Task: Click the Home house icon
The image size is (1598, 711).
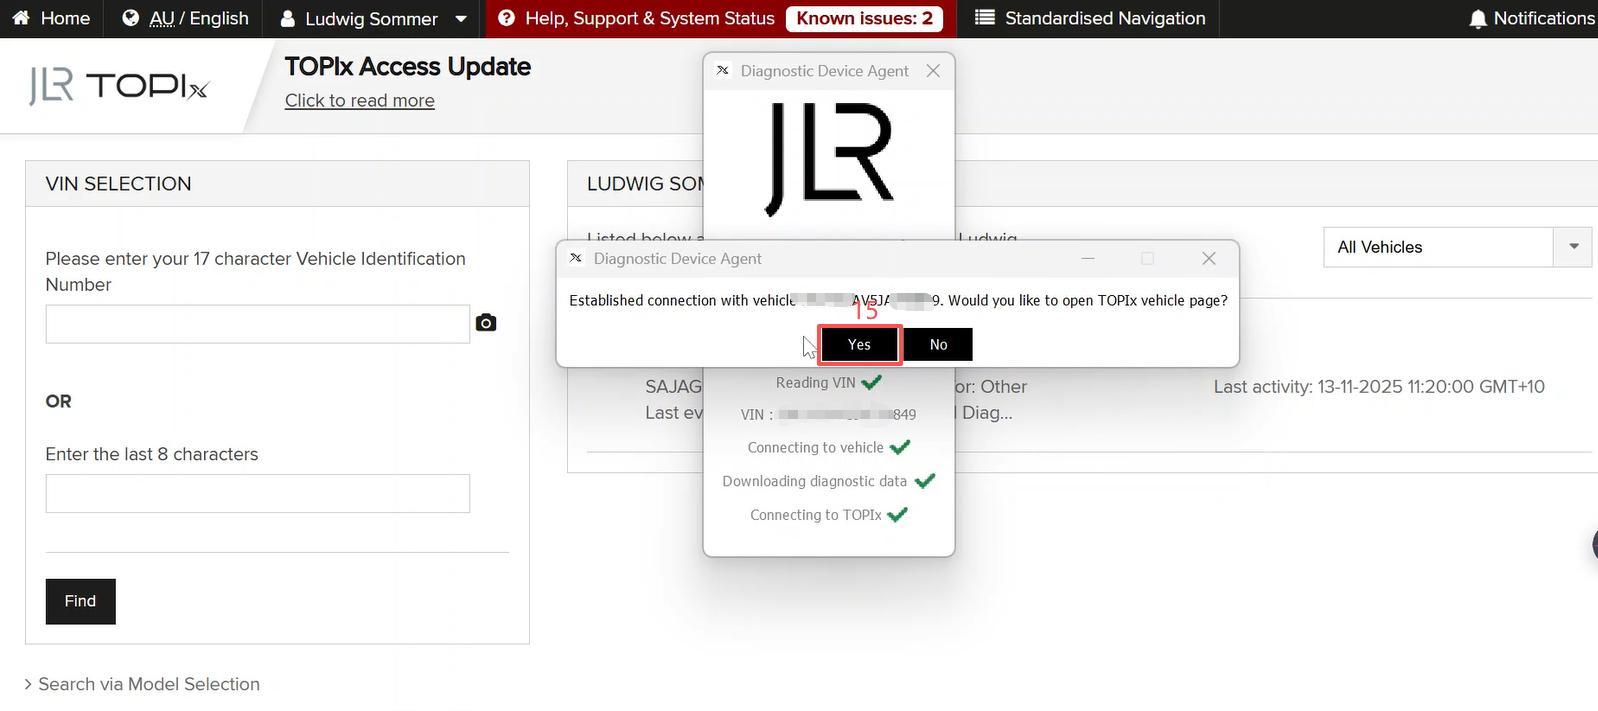Action: pyautogui.click(x=21, y=18)
